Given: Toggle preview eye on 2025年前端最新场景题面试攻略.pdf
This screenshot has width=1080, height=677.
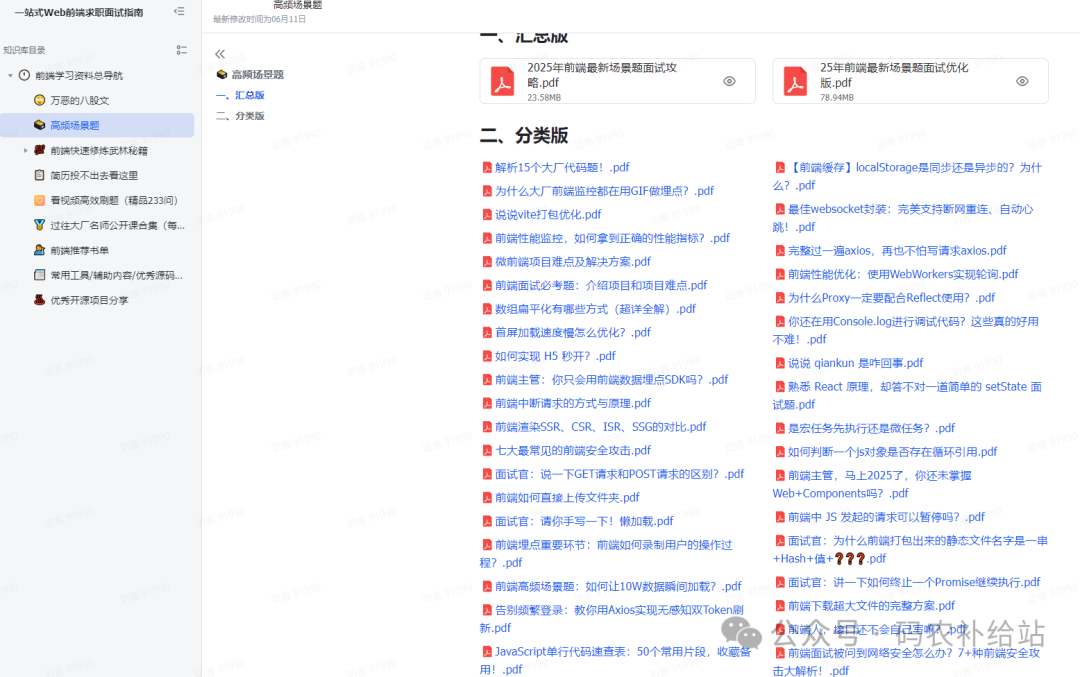Looking at the screenshot, I should point(729,81).
